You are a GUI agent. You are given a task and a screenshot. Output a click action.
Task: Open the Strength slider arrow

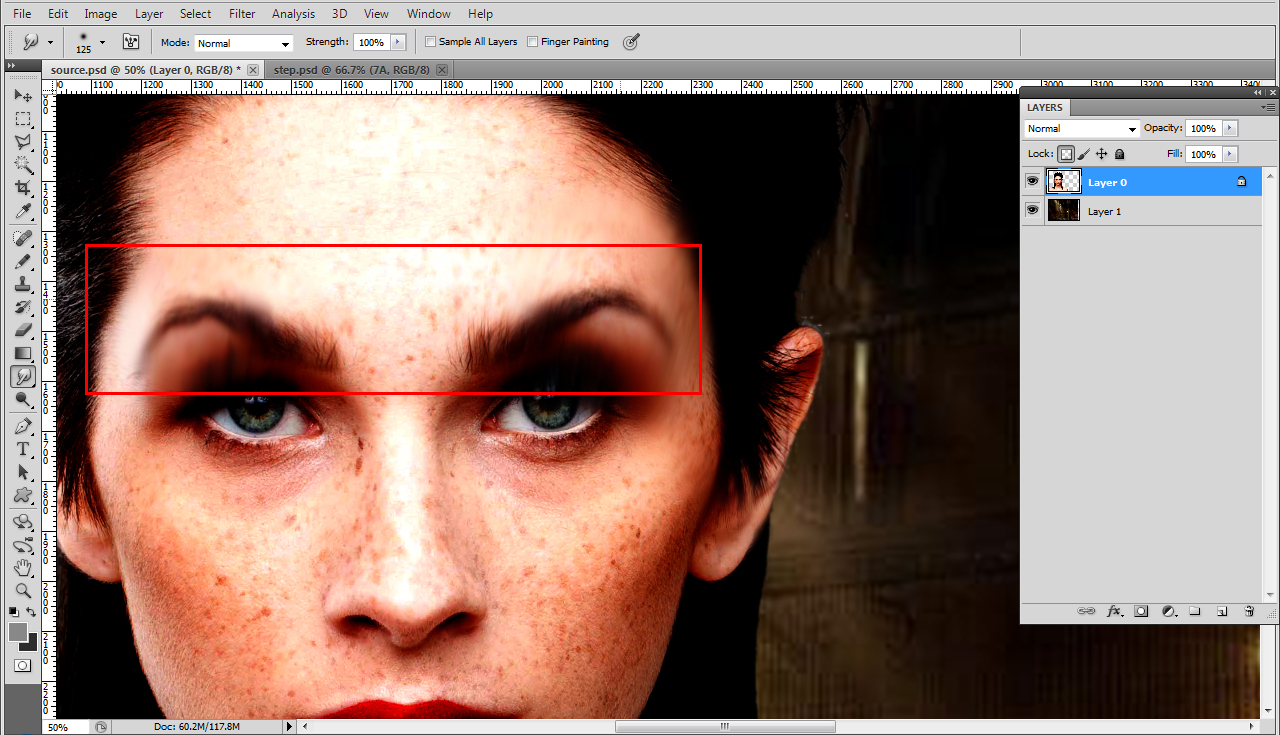click(399, 42)
